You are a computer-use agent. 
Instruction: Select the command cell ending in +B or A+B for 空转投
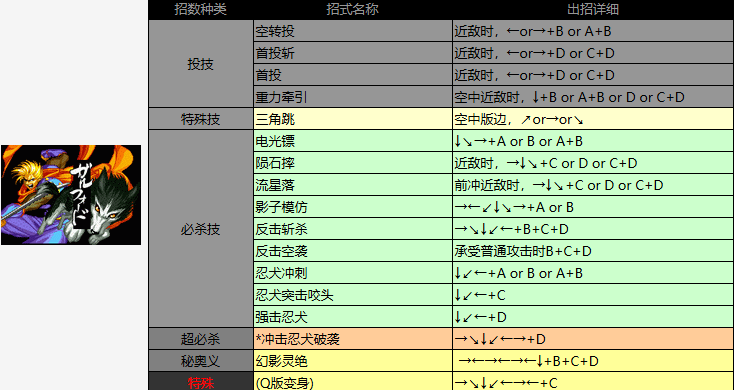coord(593,31)
